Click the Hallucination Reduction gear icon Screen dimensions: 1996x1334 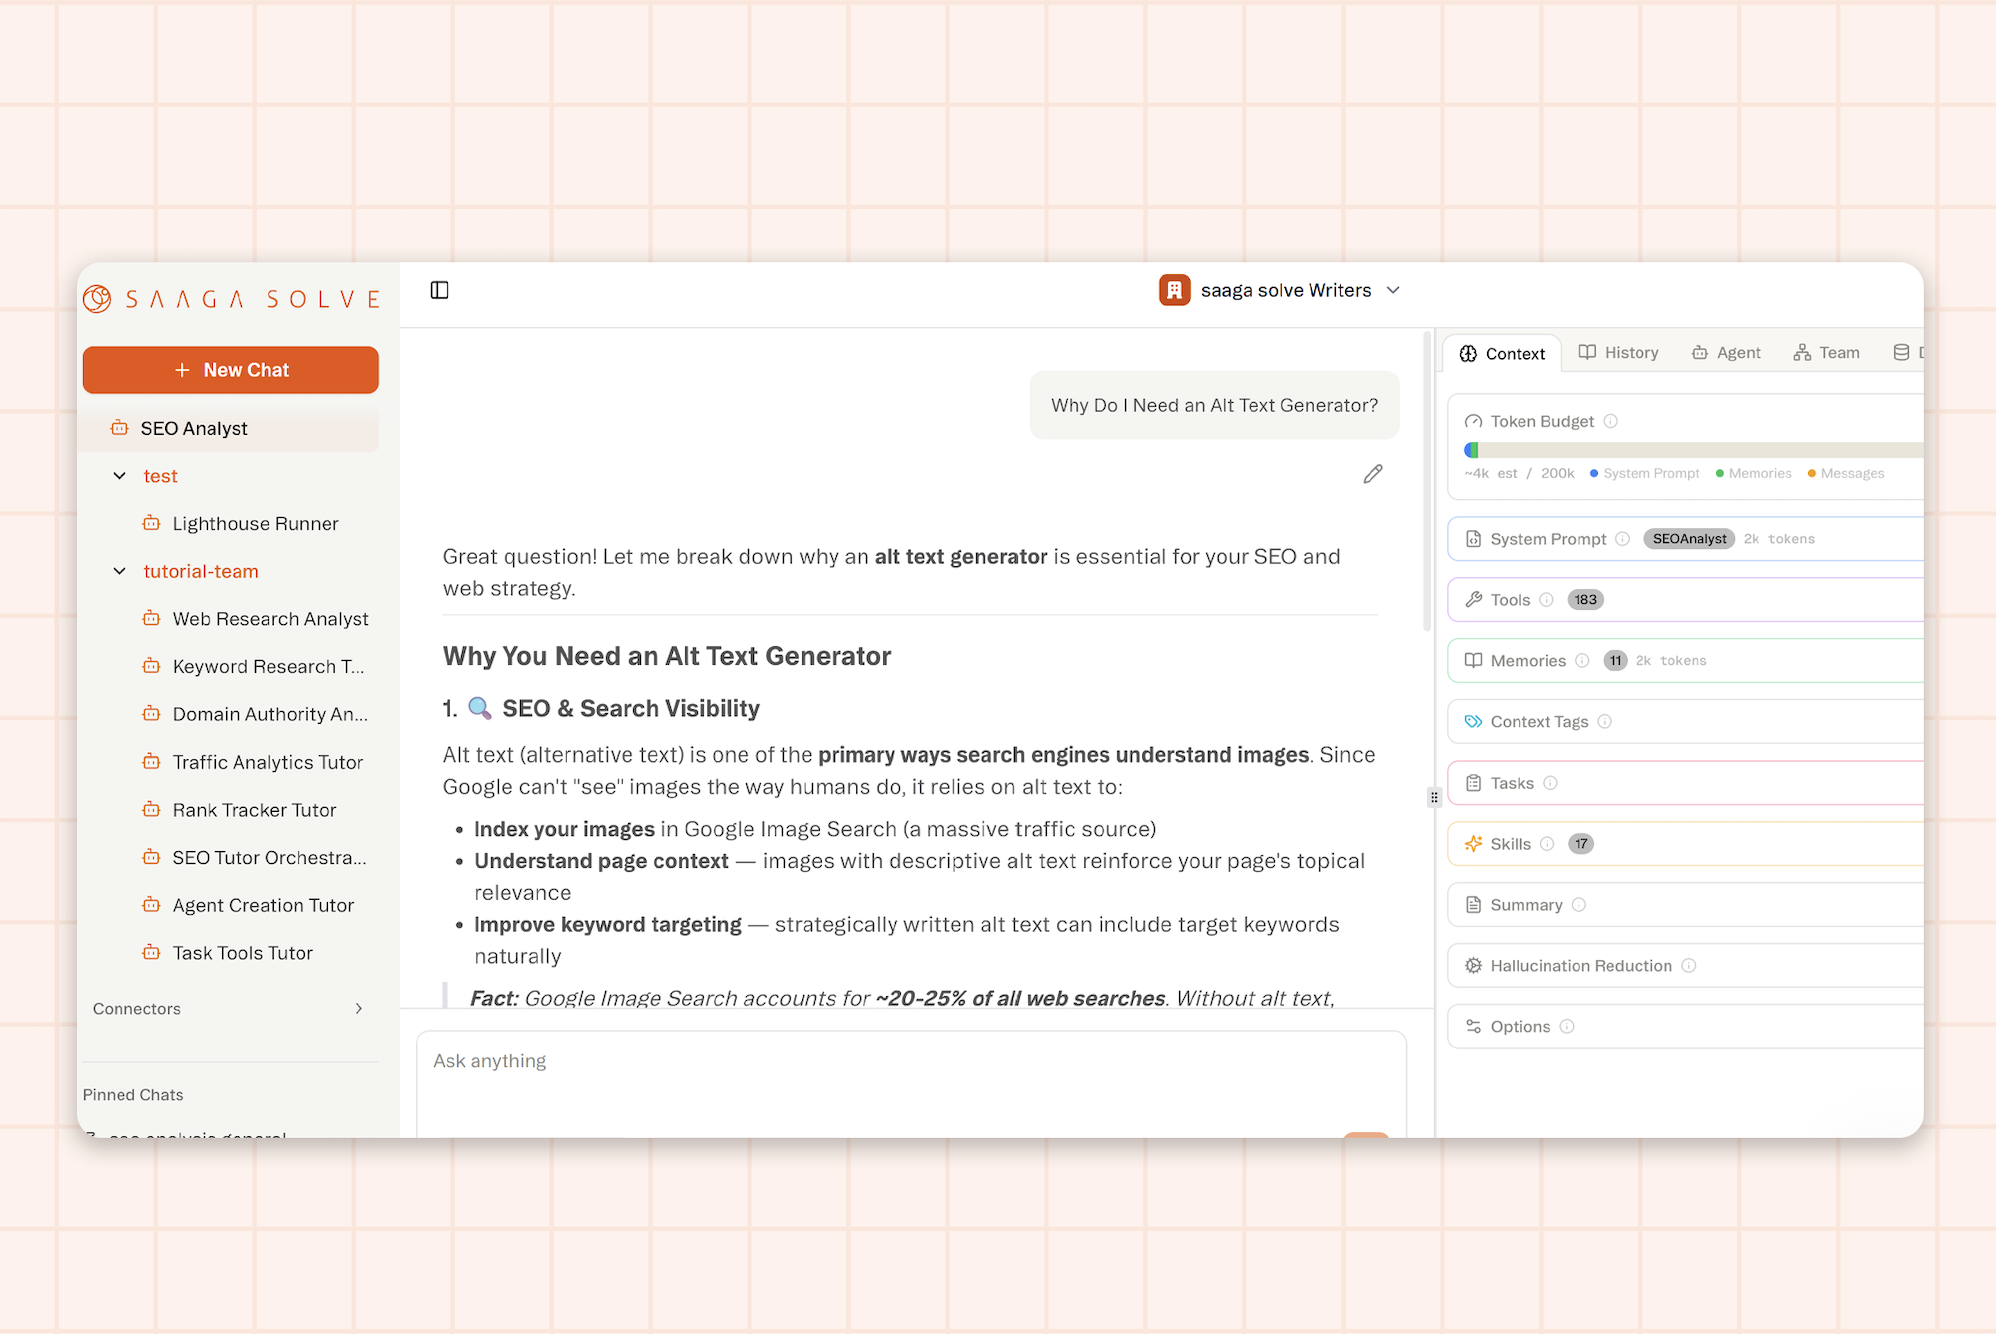point(1473,966)
